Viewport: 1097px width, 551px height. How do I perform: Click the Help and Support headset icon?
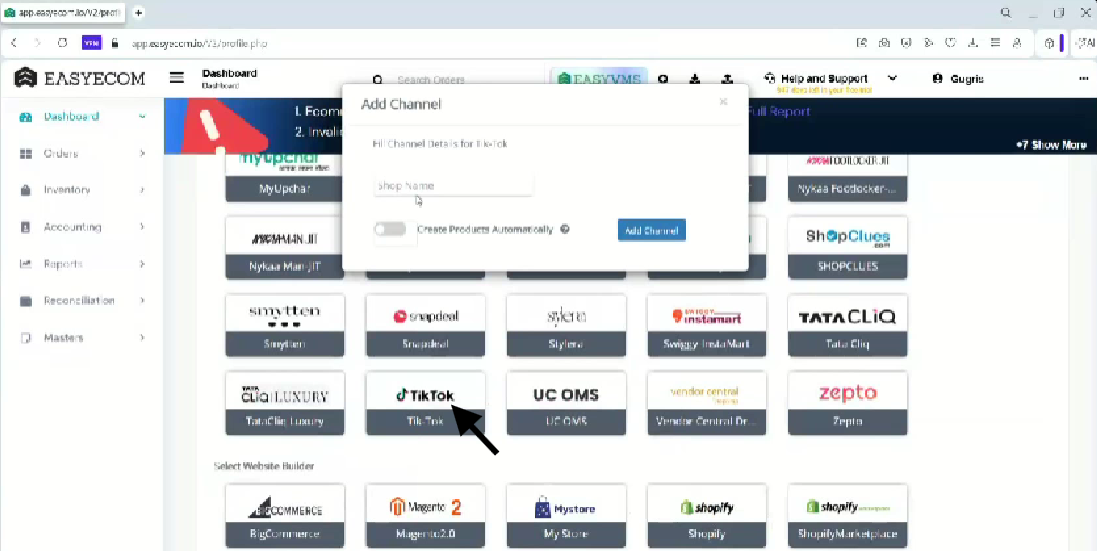(x=769, y=78)
